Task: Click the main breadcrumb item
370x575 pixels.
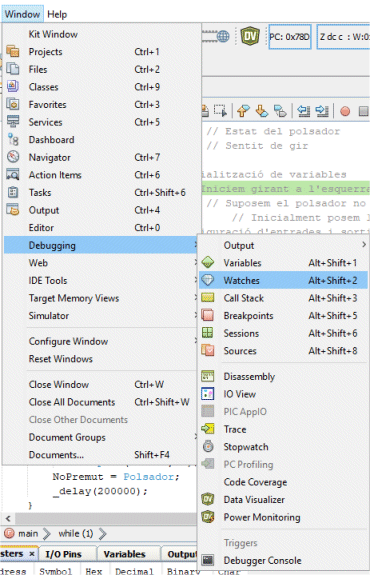Action: click(x=28, y=533)
